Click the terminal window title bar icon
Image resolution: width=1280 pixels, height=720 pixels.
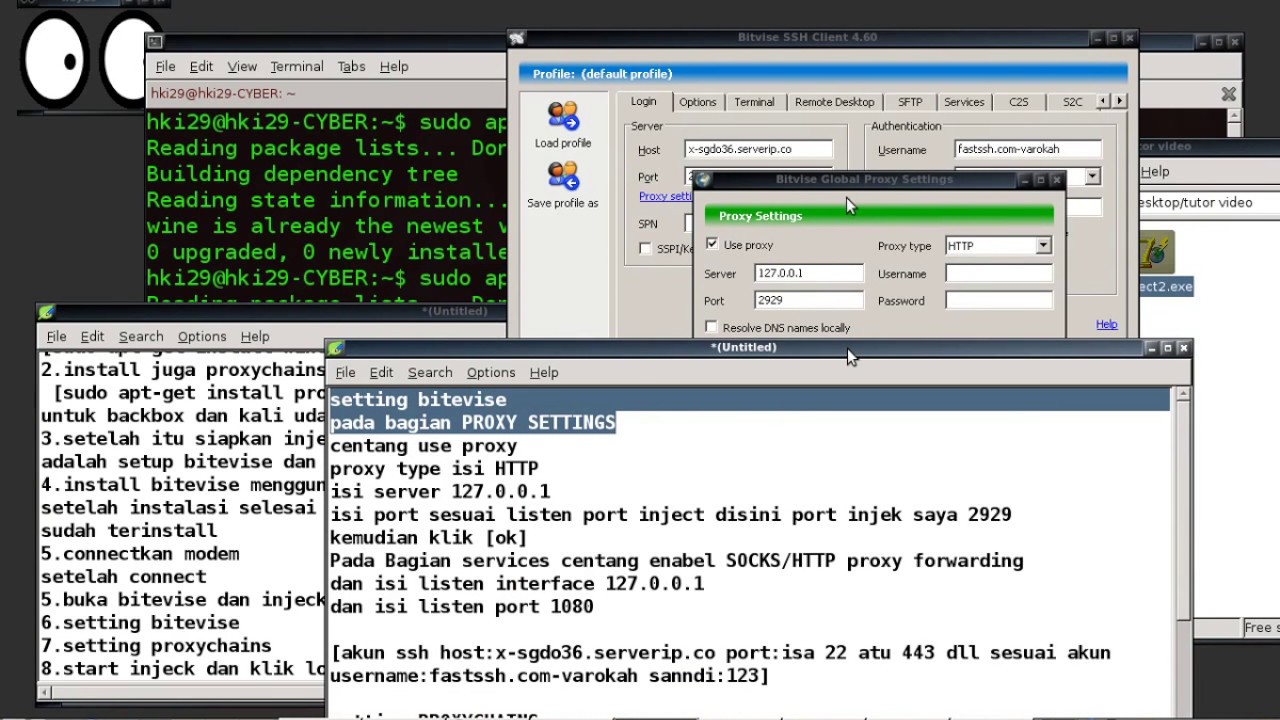[155, 41]
